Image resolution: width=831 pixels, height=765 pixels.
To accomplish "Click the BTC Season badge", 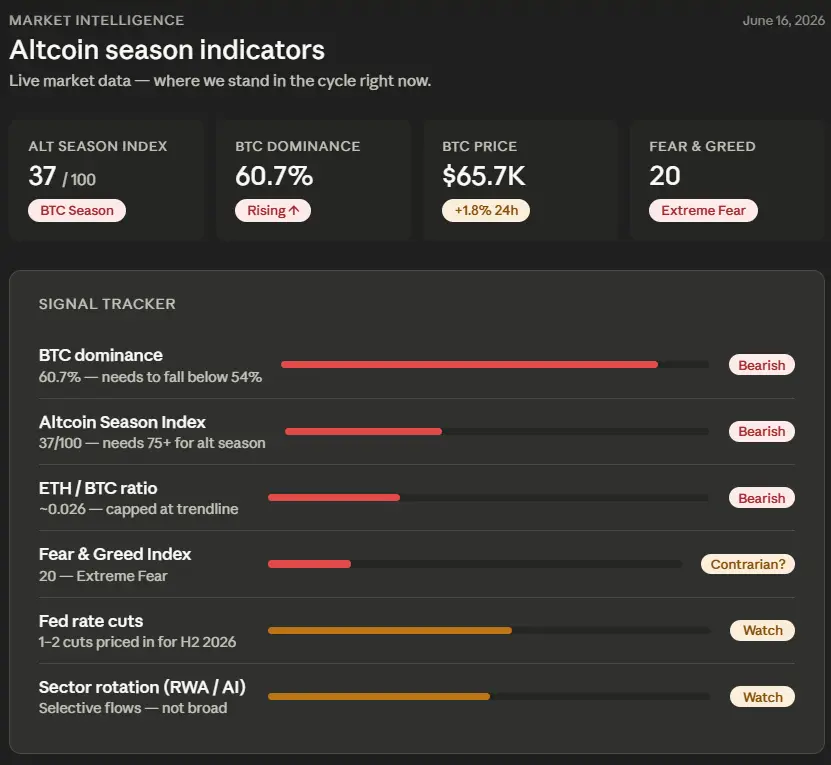I will (x=77, y=210).
